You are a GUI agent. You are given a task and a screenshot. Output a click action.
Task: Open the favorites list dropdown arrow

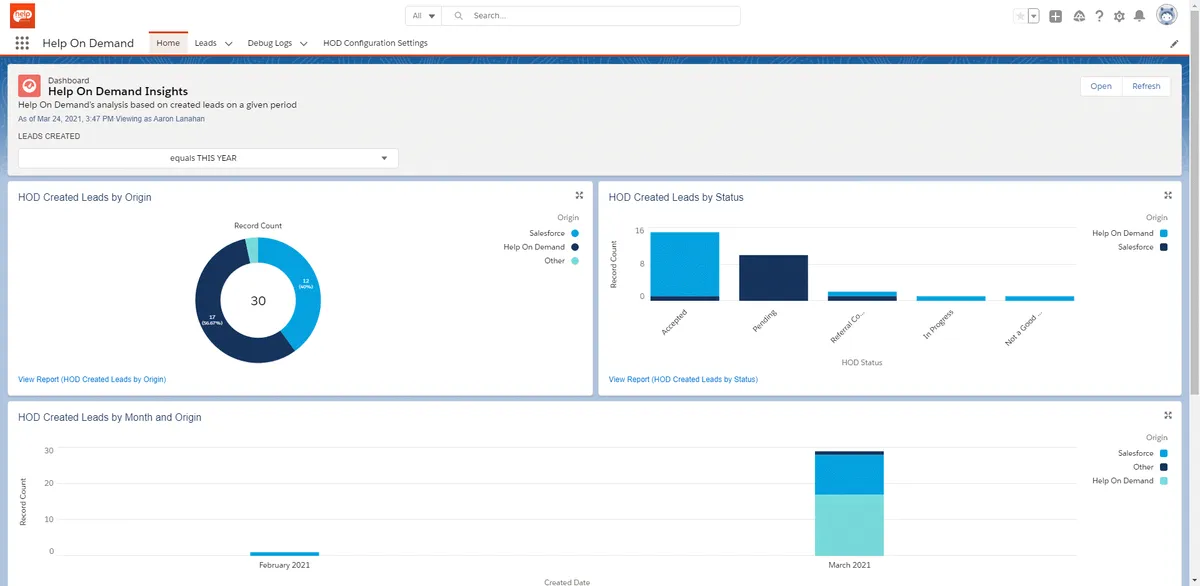1033,16
